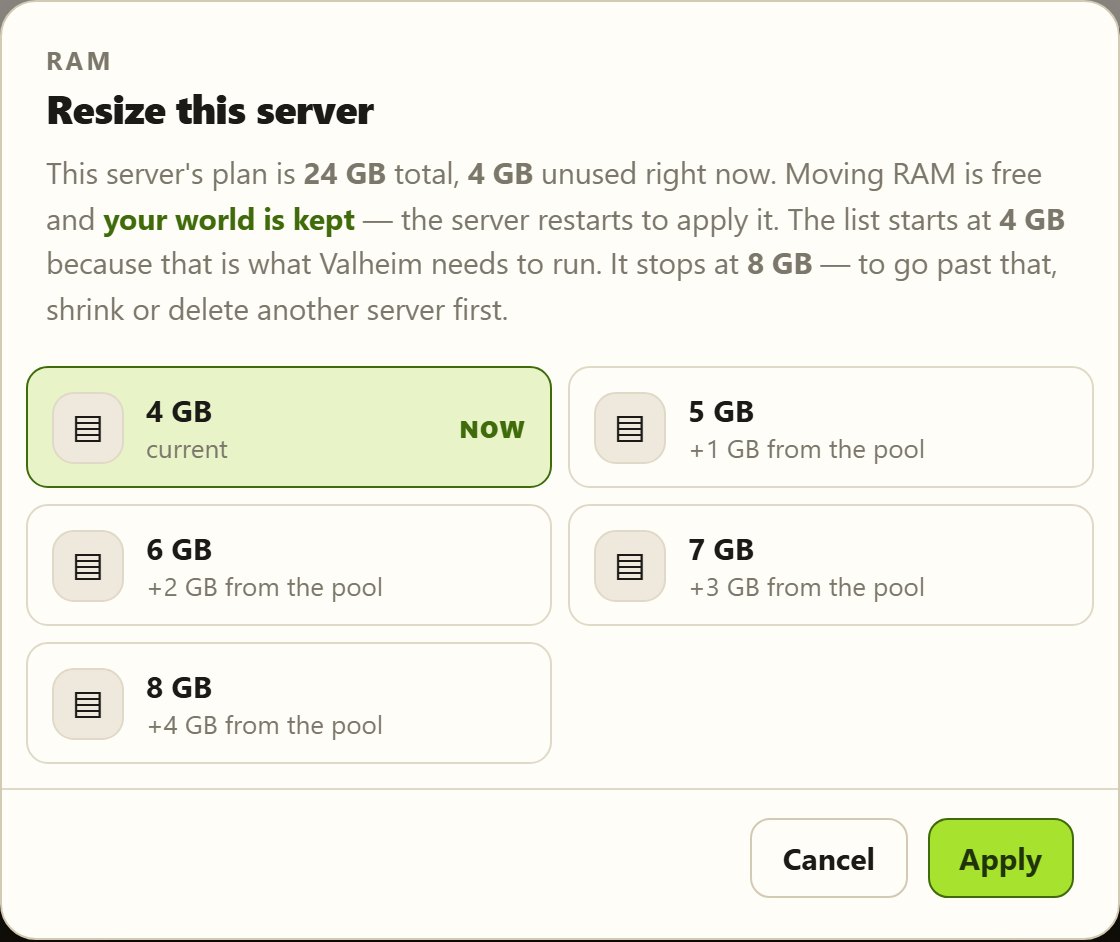Viewport: 1120px width, 942px height.
Task: Select the 7 GB RAM option
Action: tap(831, 565)
